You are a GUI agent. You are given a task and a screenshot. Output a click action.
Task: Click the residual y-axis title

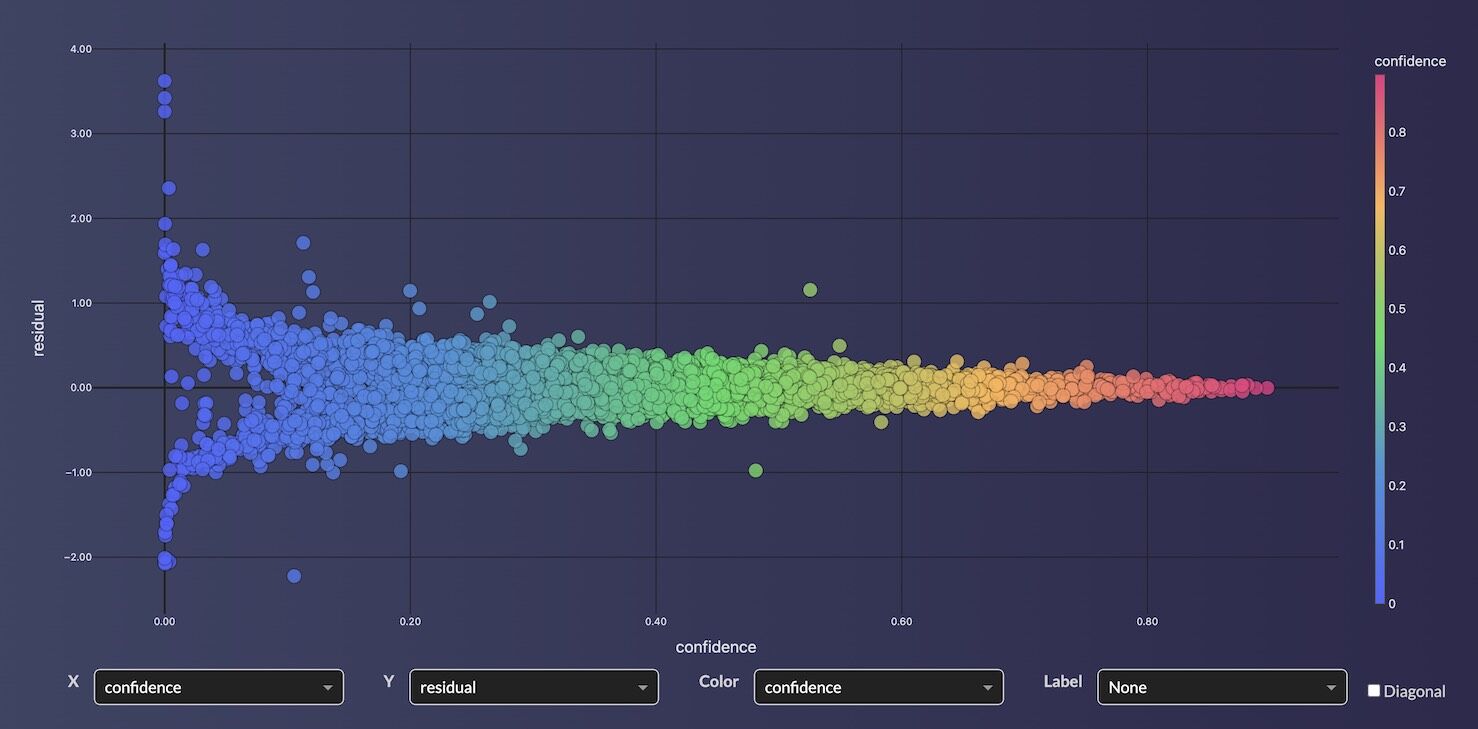39,328
